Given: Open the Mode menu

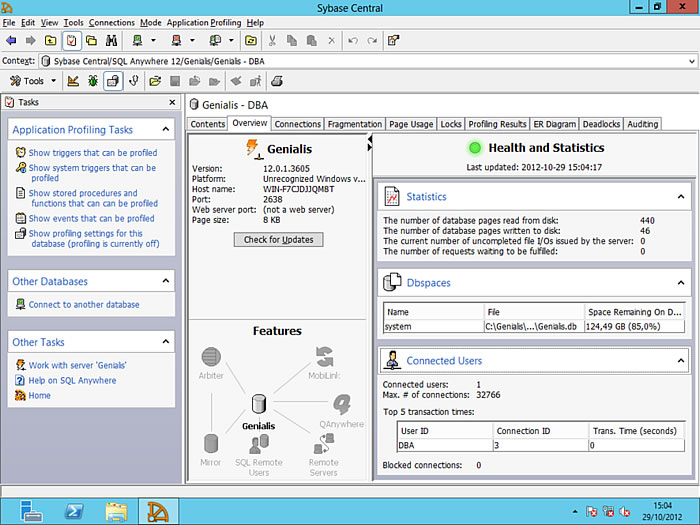Looking at the screenshot, I should pyautogui.click(x=150, y=22).
